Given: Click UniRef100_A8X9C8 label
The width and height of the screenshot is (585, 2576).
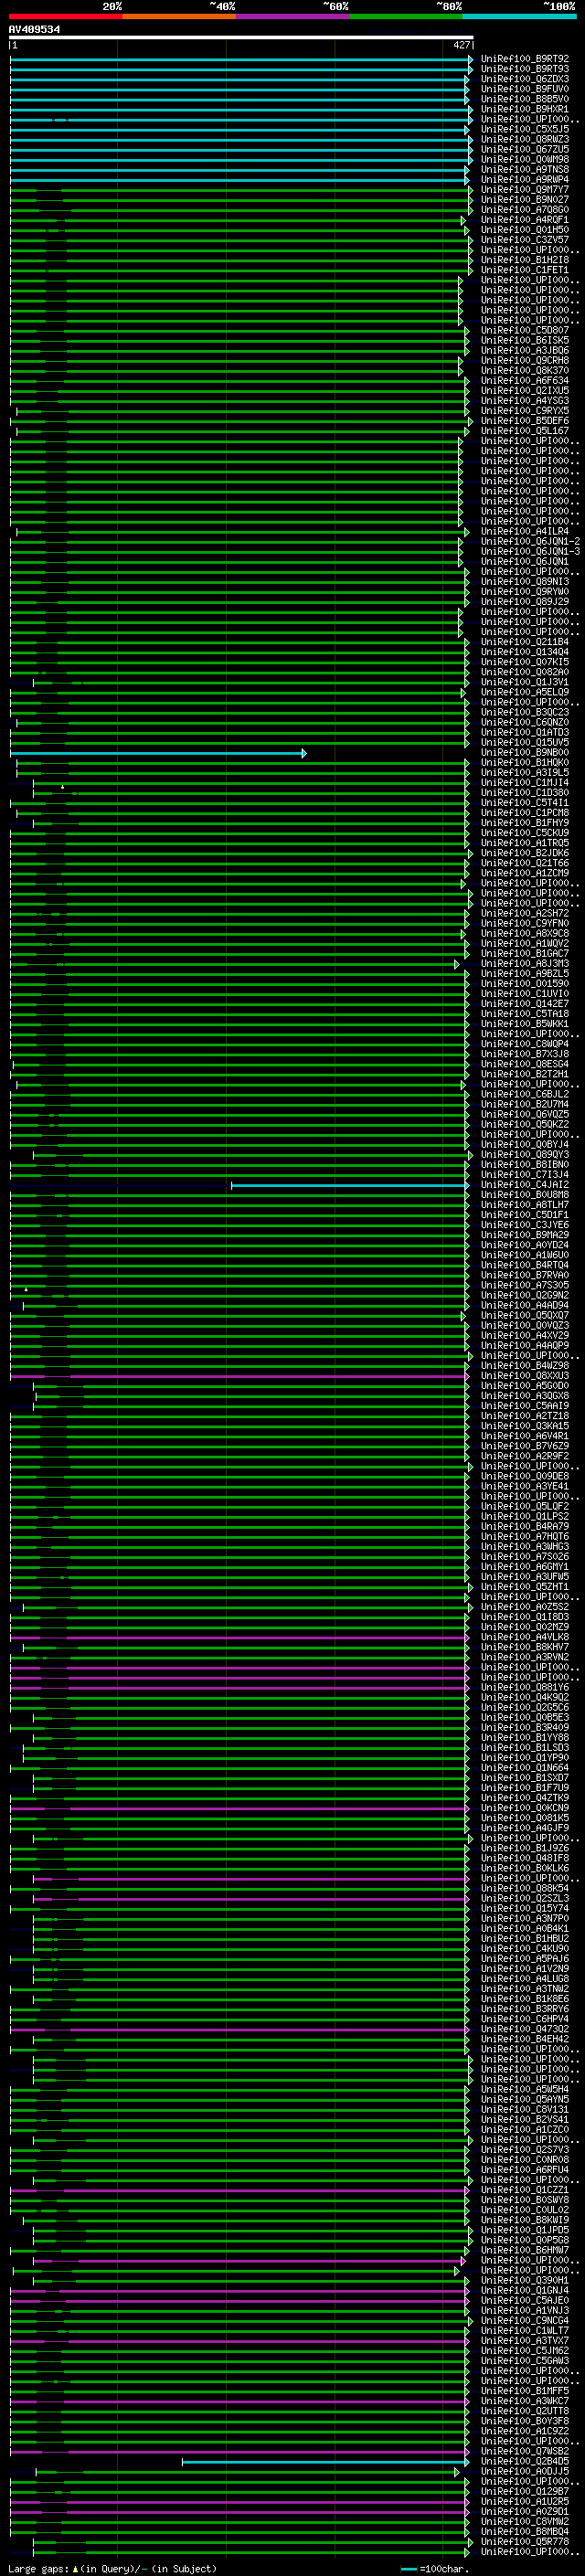Looking at the screenshot, I should 524,933.
